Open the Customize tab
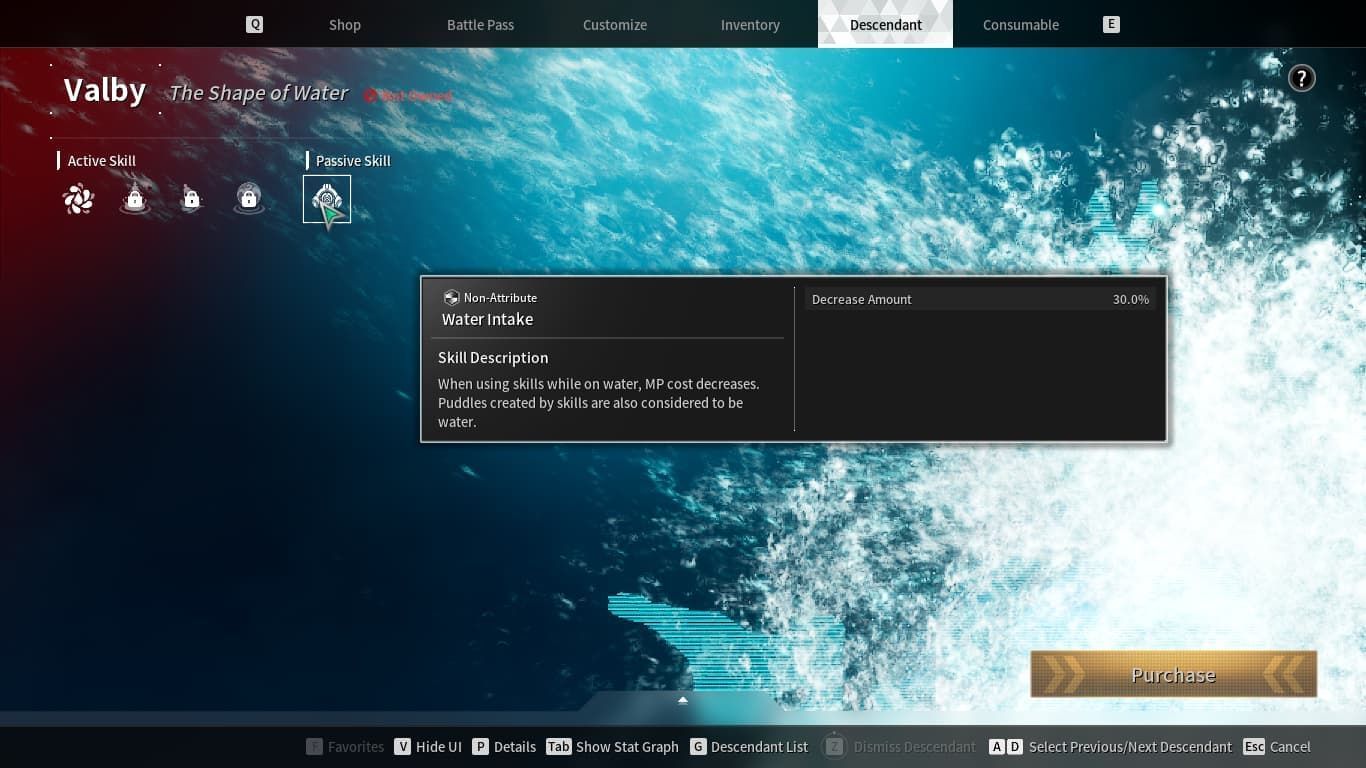 point(615,25)
